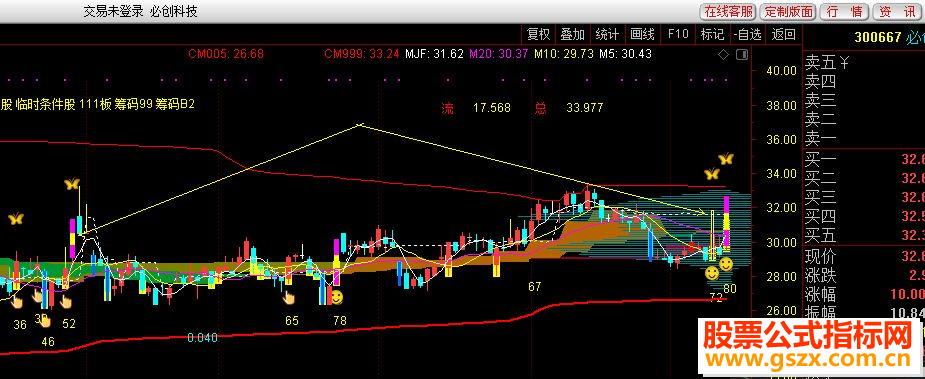The height and width of the screenshot is (379, 925).
Task: Open 统计 statistics from chart toolbar
Action: (607, 34)
